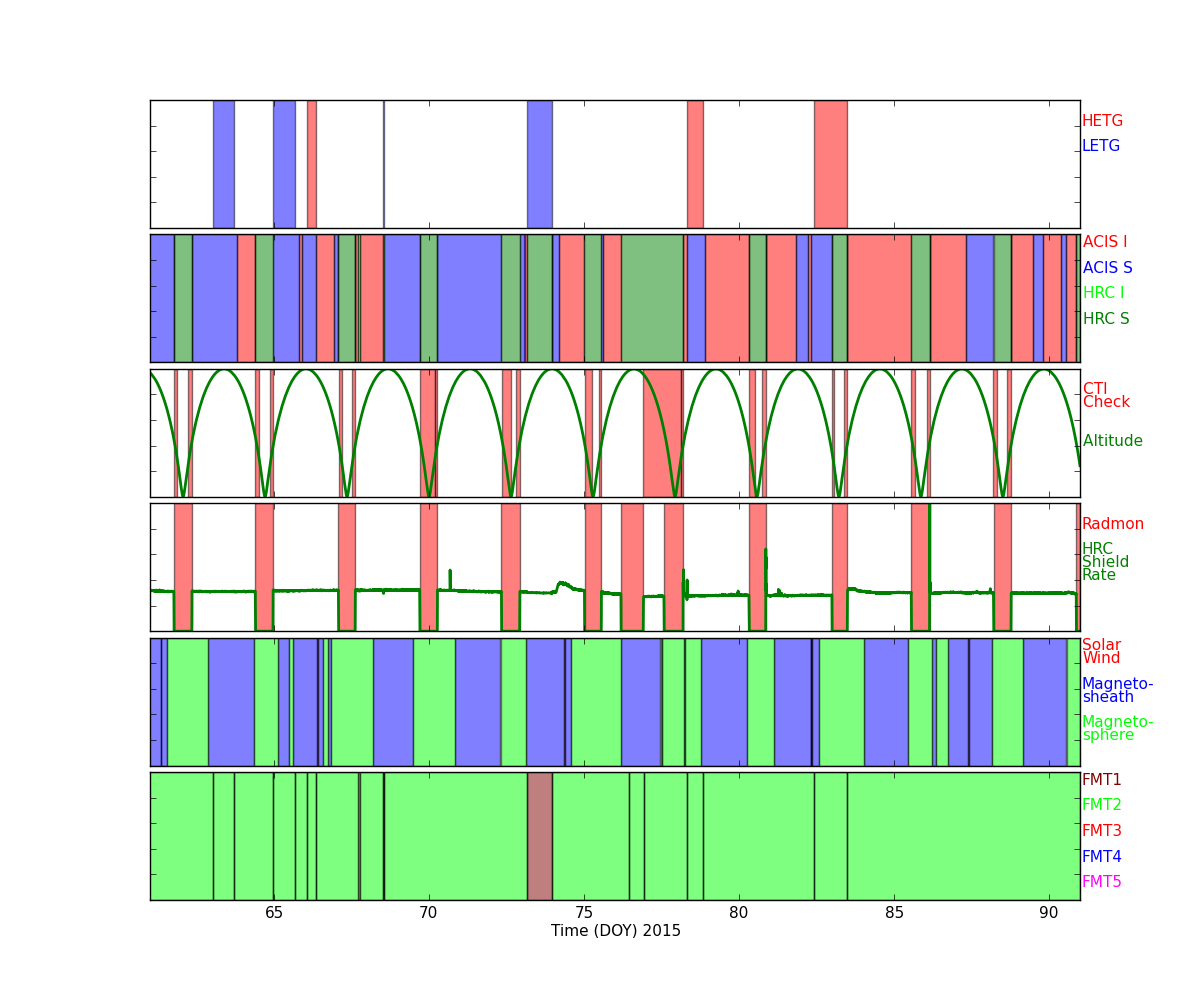
Task: Click the x-axis tick label 75
Action: [x=584, y=913]
